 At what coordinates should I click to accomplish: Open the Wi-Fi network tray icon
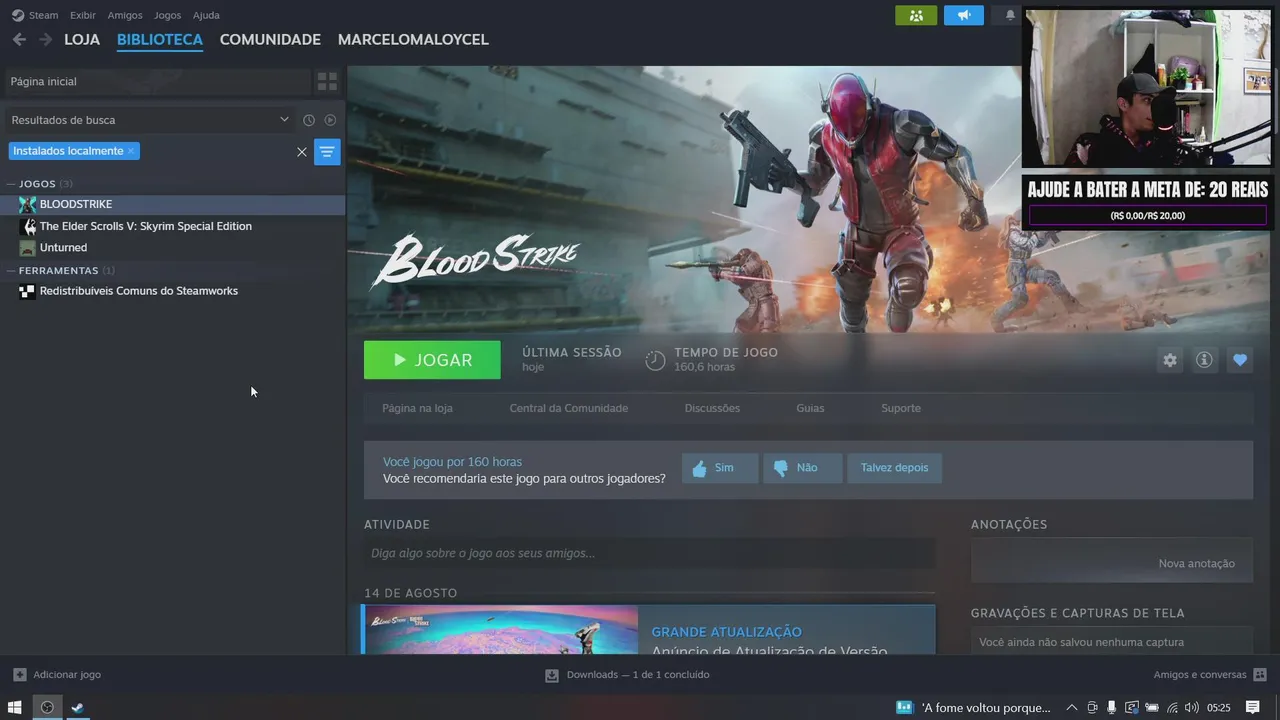click(x=1172, y=707)
